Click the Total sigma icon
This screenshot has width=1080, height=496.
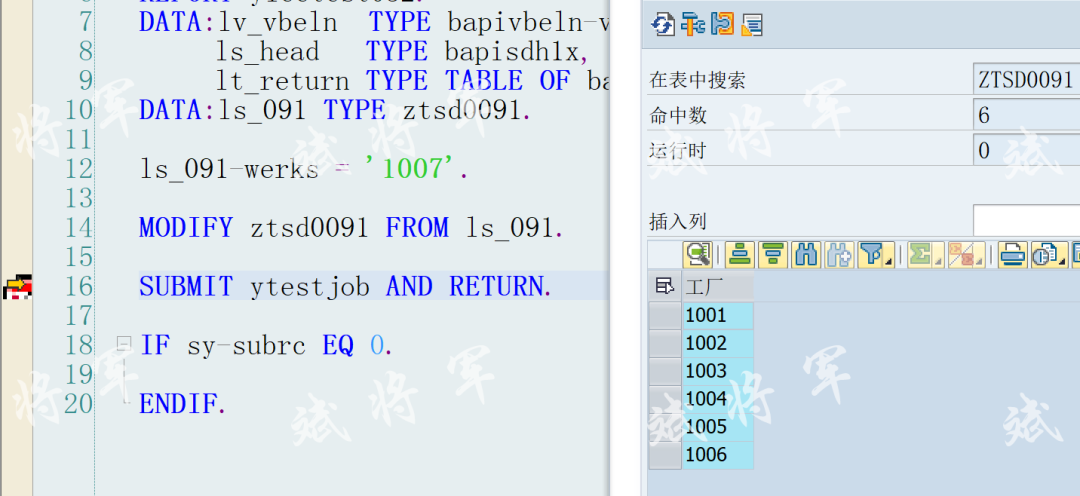[x=920, y=255]
